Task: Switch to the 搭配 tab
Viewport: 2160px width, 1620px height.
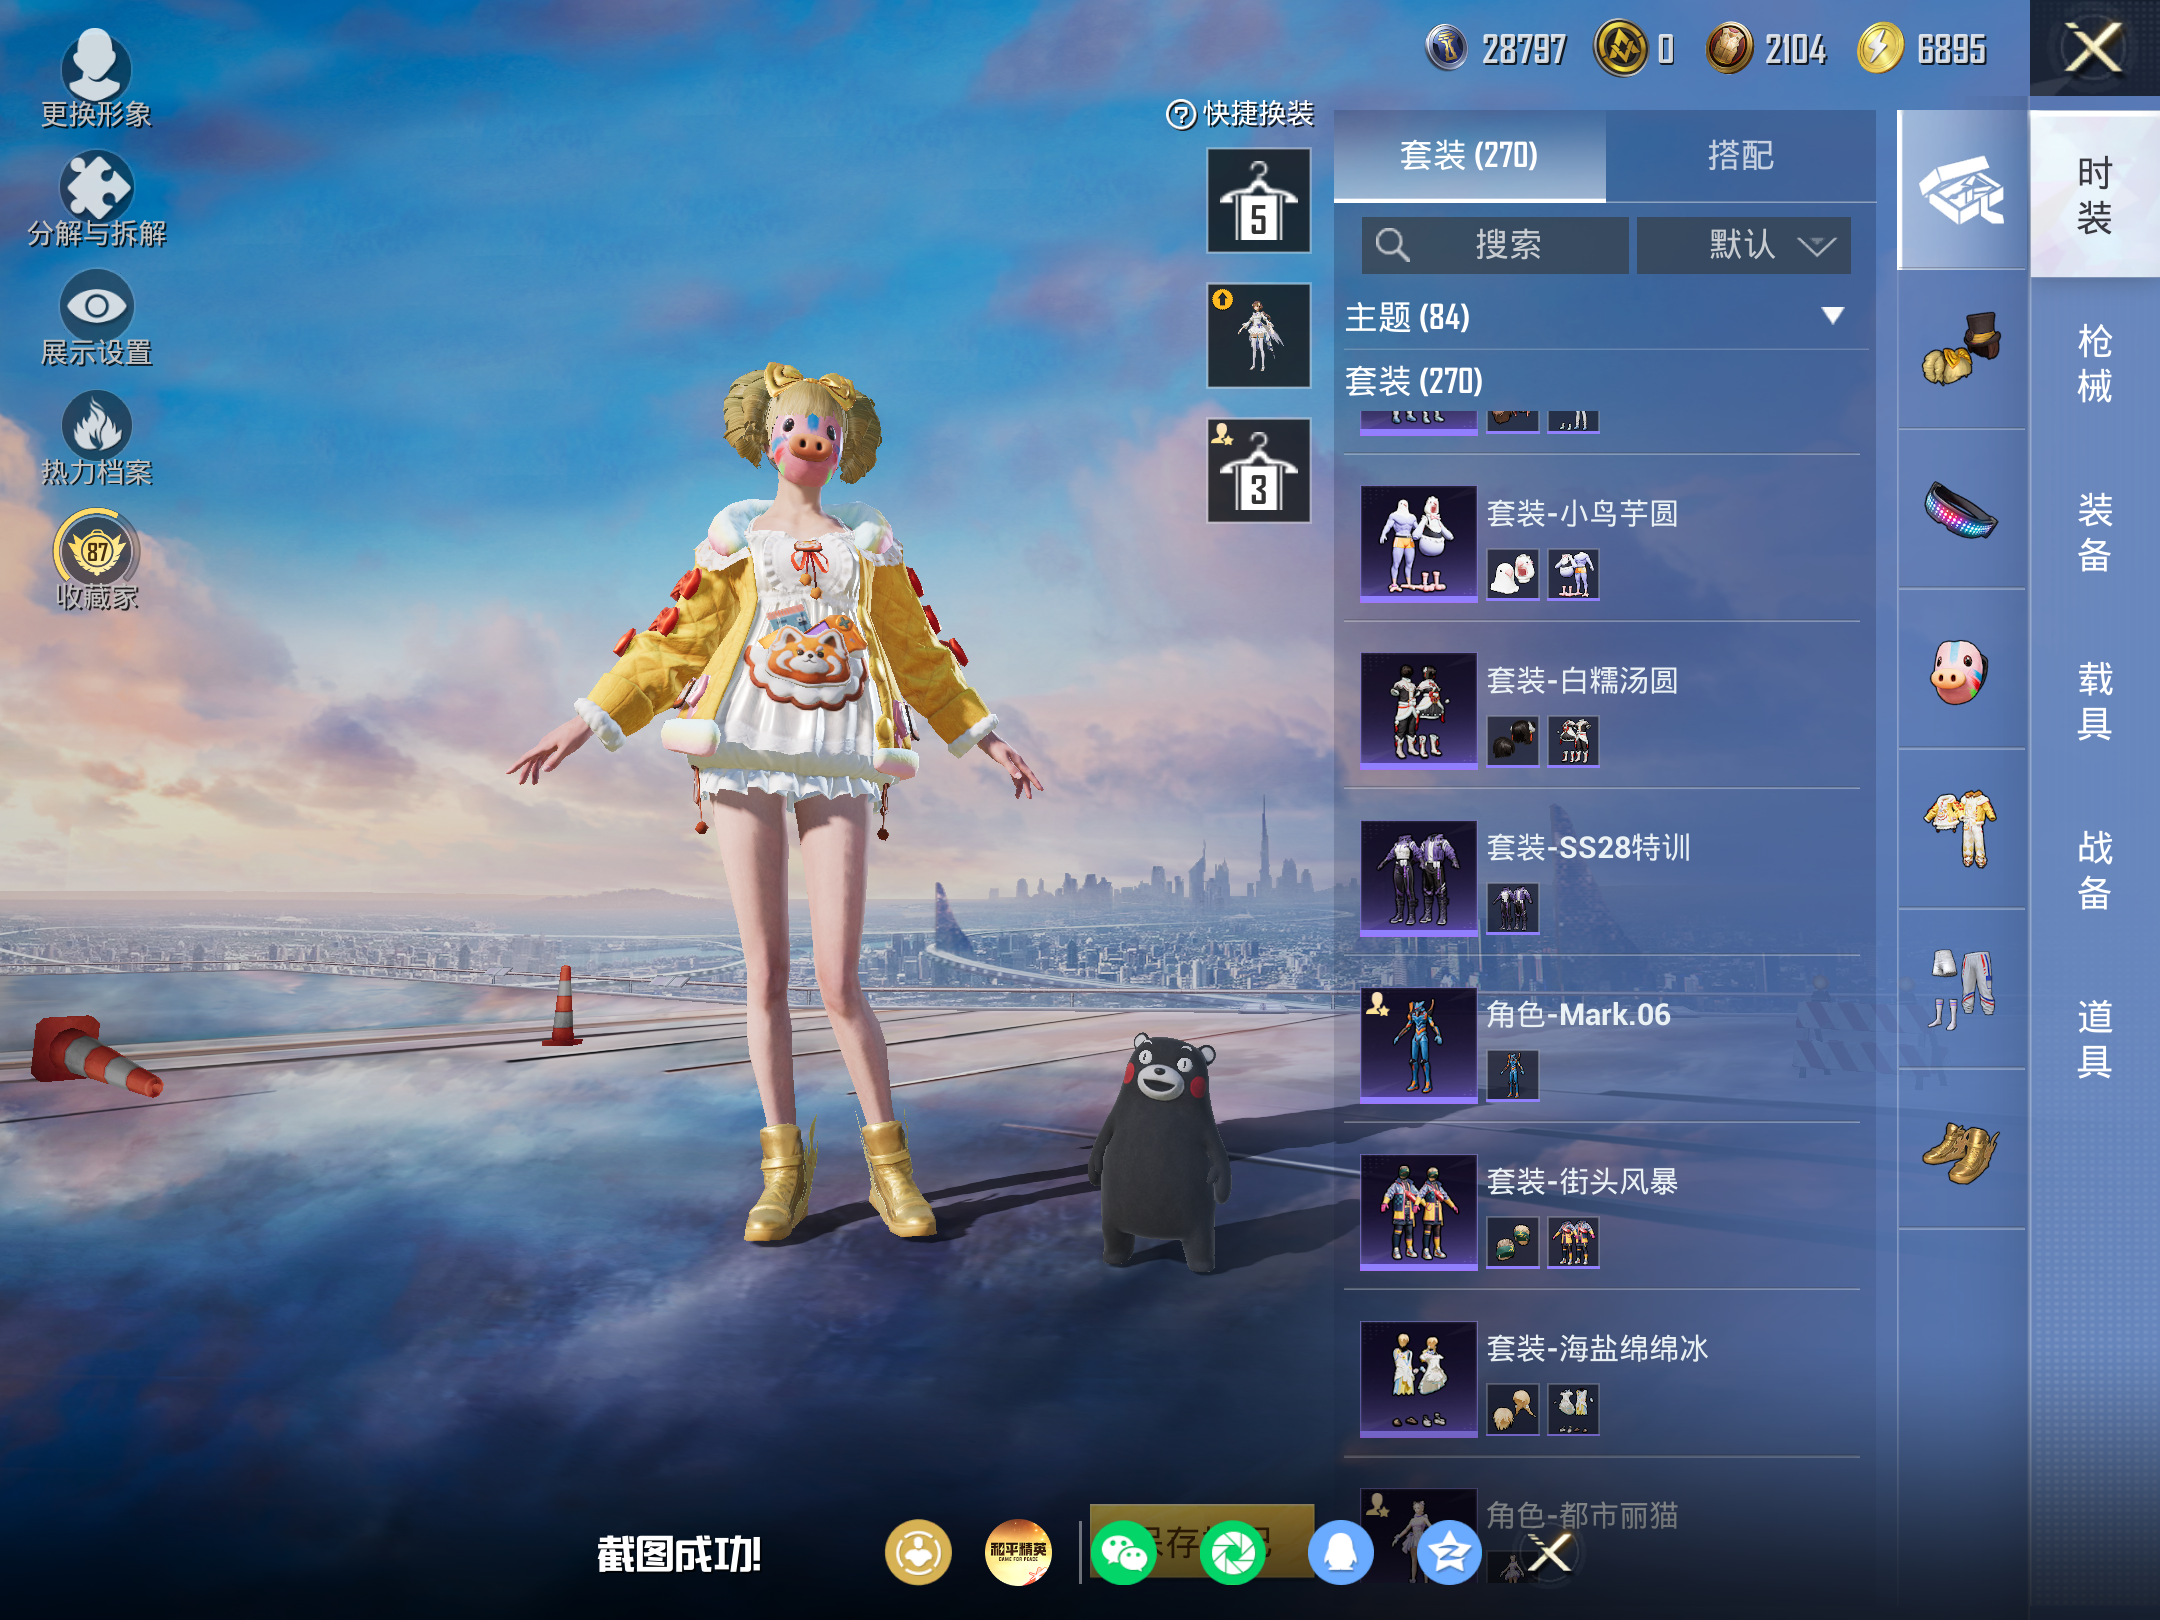Action: click(x=1740, y=156)
